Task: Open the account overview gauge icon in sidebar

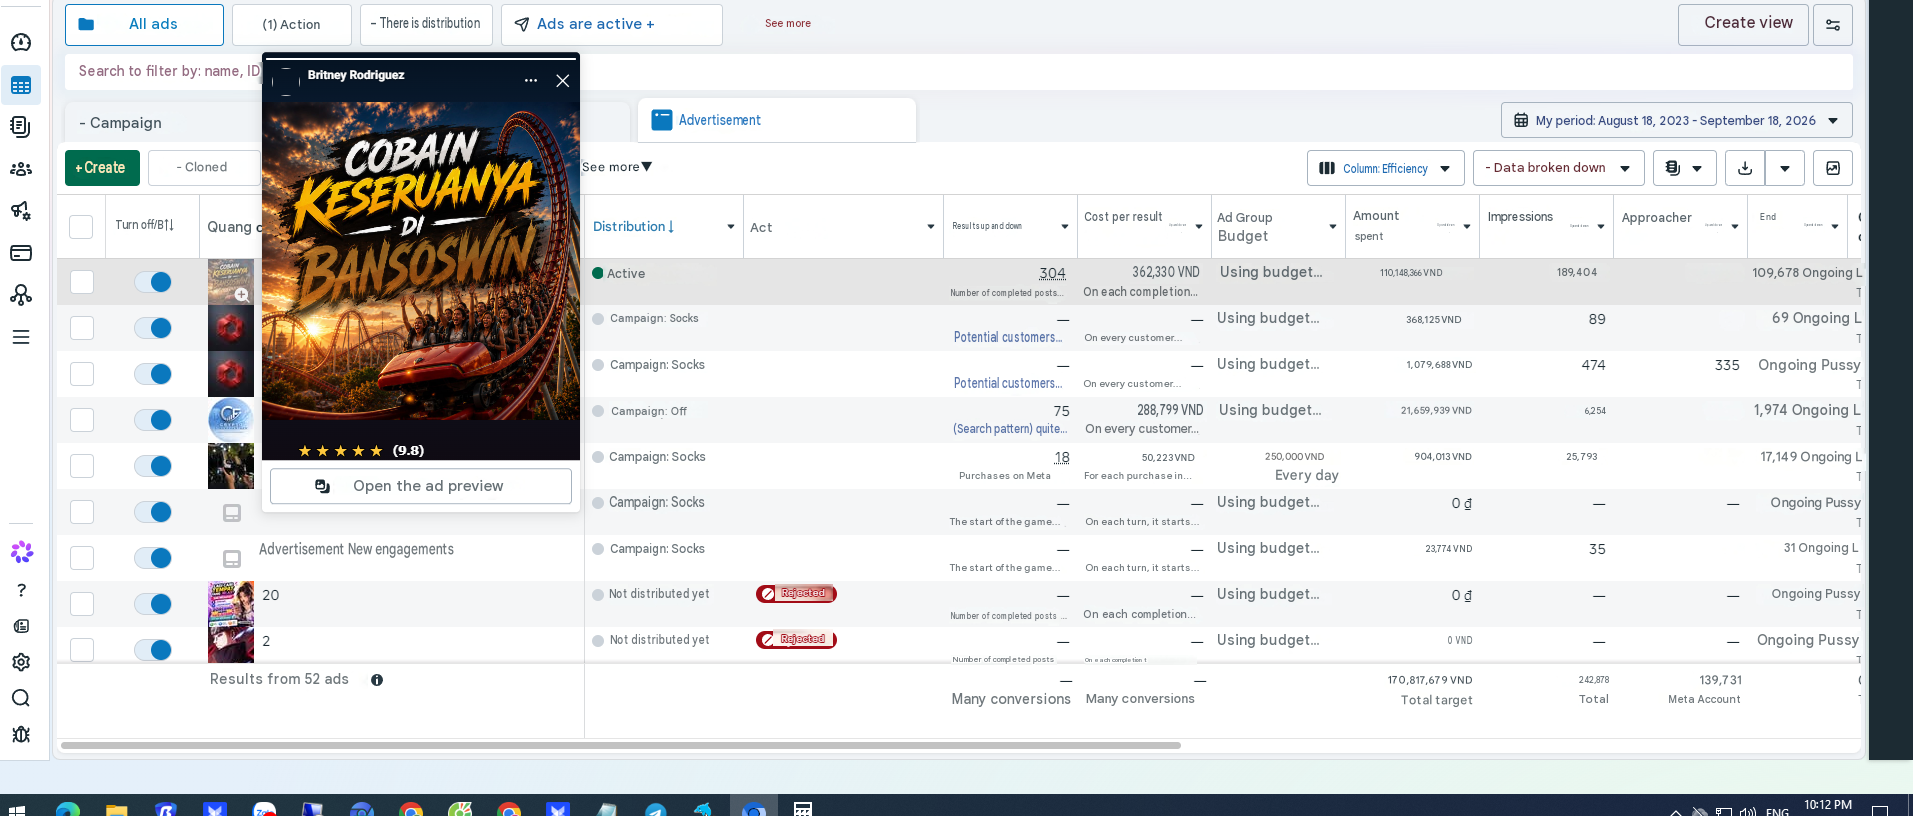Action: coord(21,42)
